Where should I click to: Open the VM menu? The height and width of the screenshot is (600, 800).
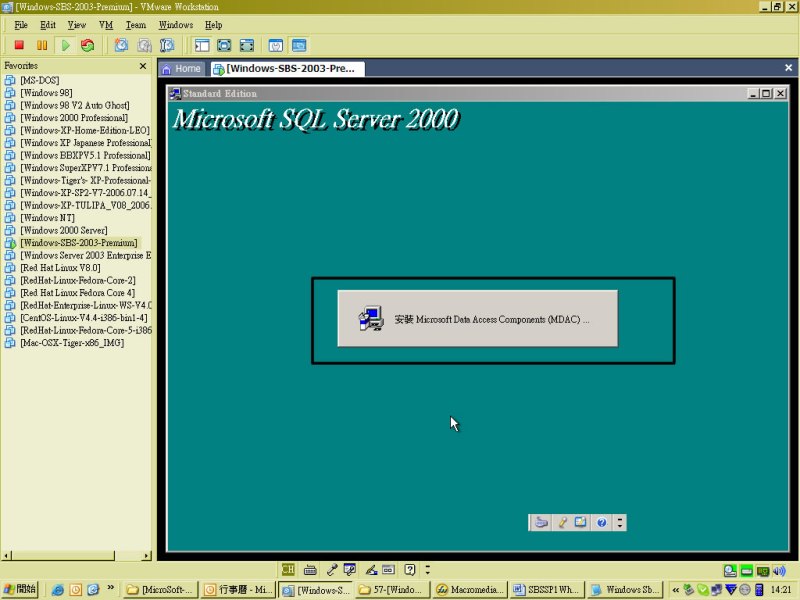[x=106, y=25]
